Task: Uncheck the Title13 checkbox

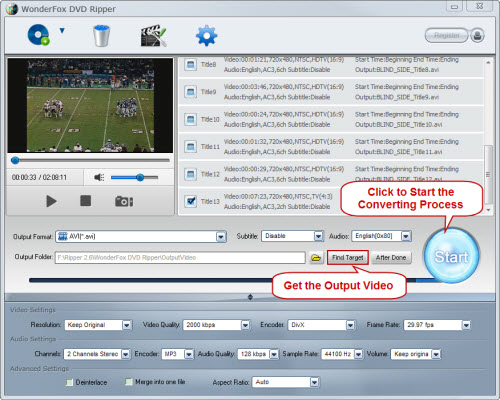Action: [190, 201]
